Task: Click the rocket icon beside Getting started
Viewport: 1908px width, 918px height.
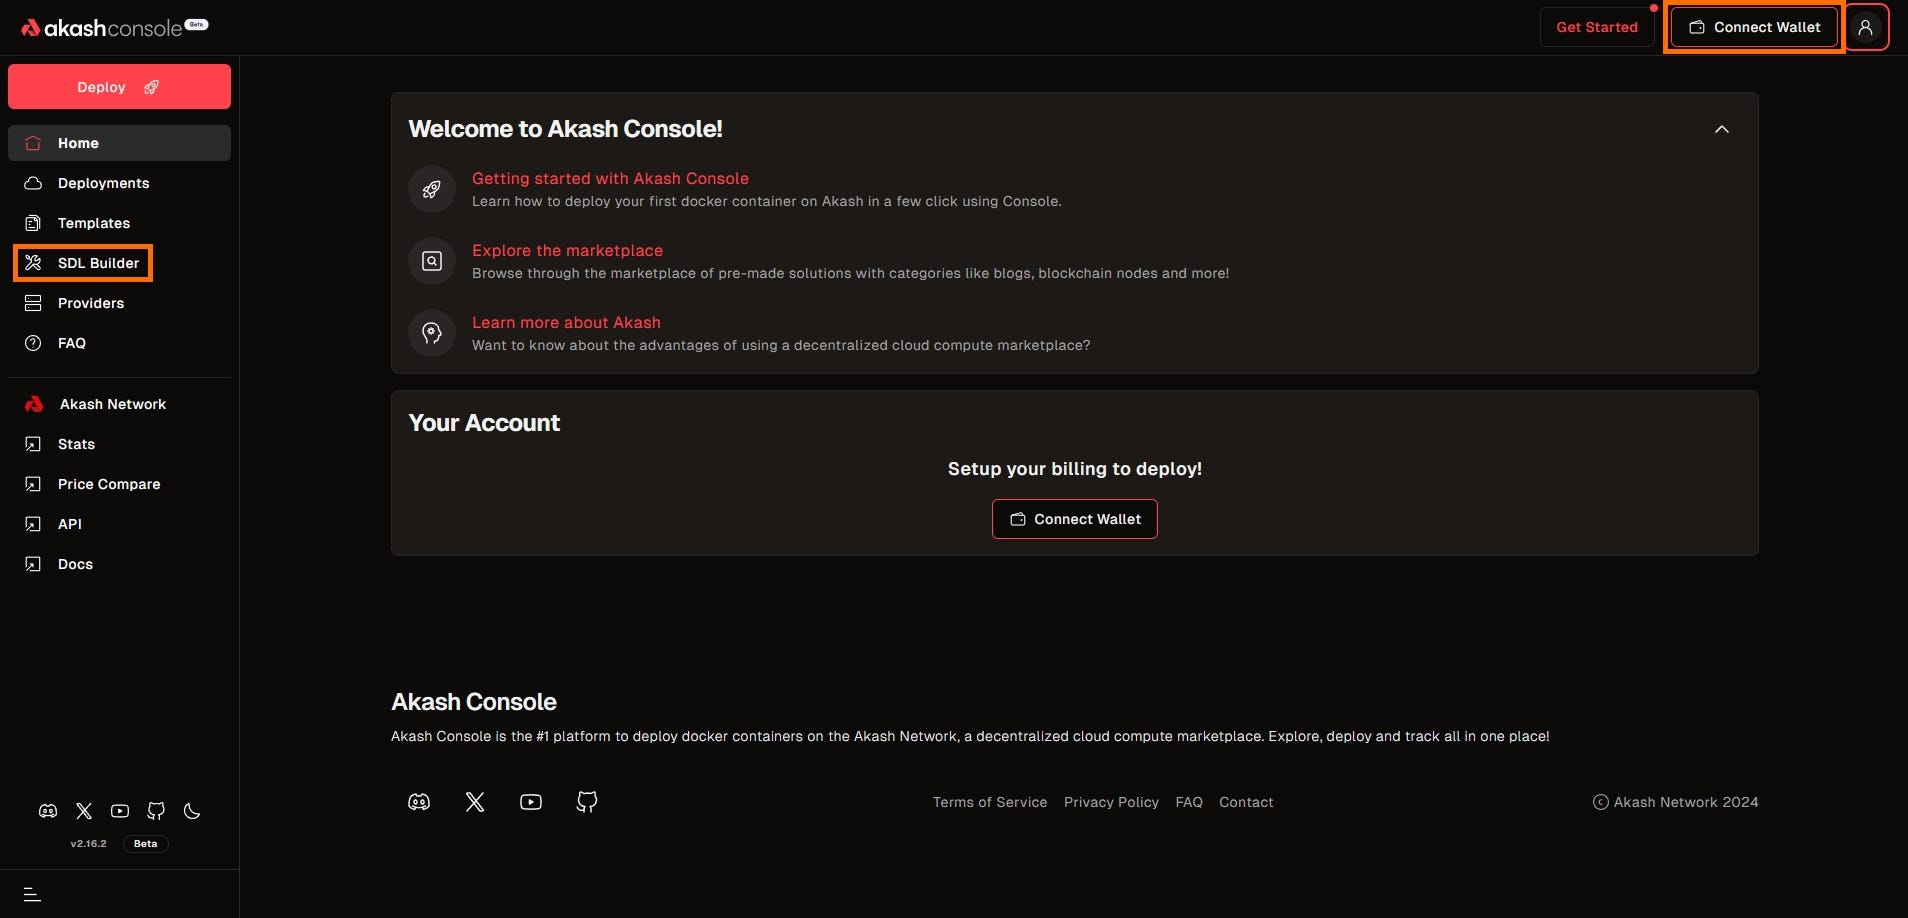Action: (432, 189)
